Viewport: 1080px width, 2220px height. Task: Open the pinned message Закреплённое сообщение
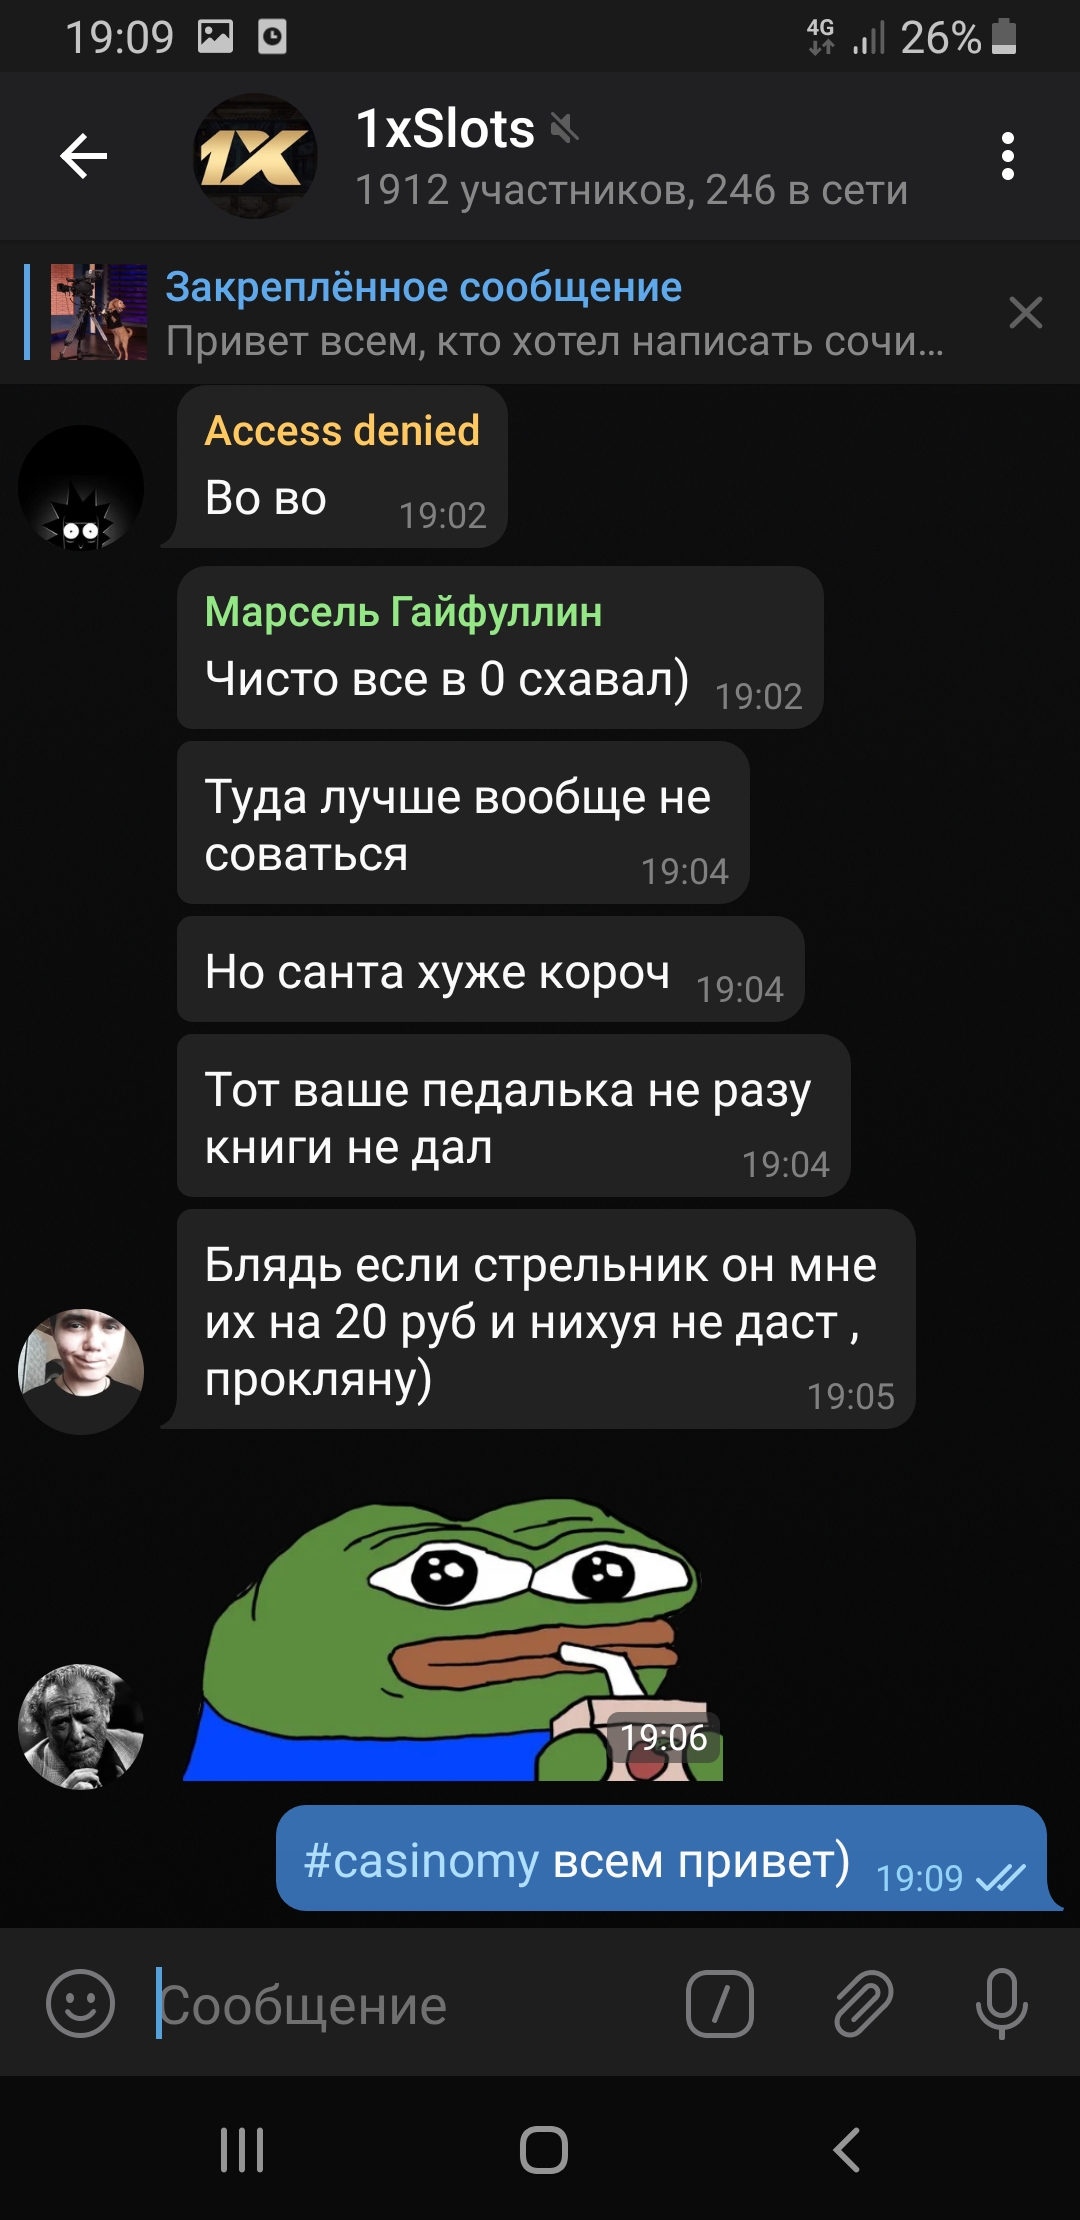point(555,313)
